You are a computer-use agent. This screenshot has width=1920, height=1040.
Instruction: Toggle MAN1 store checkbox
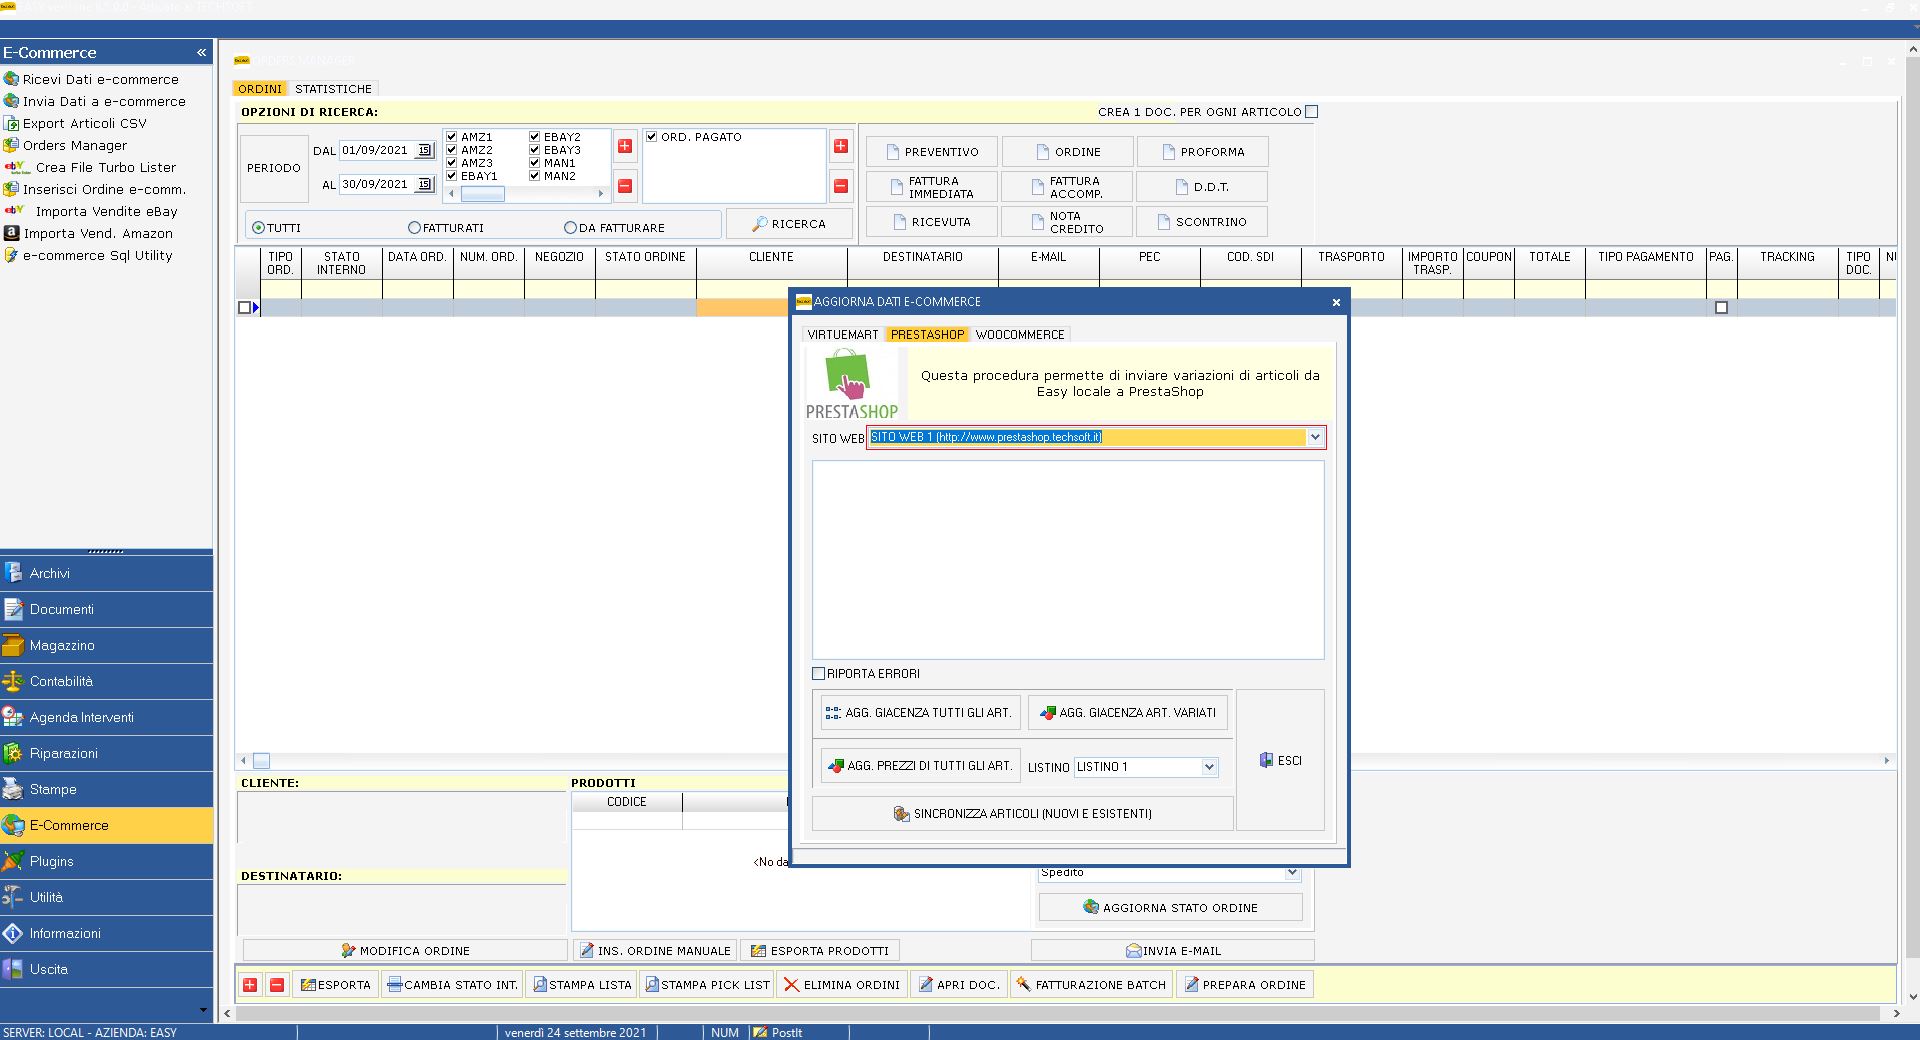point(535,163)
